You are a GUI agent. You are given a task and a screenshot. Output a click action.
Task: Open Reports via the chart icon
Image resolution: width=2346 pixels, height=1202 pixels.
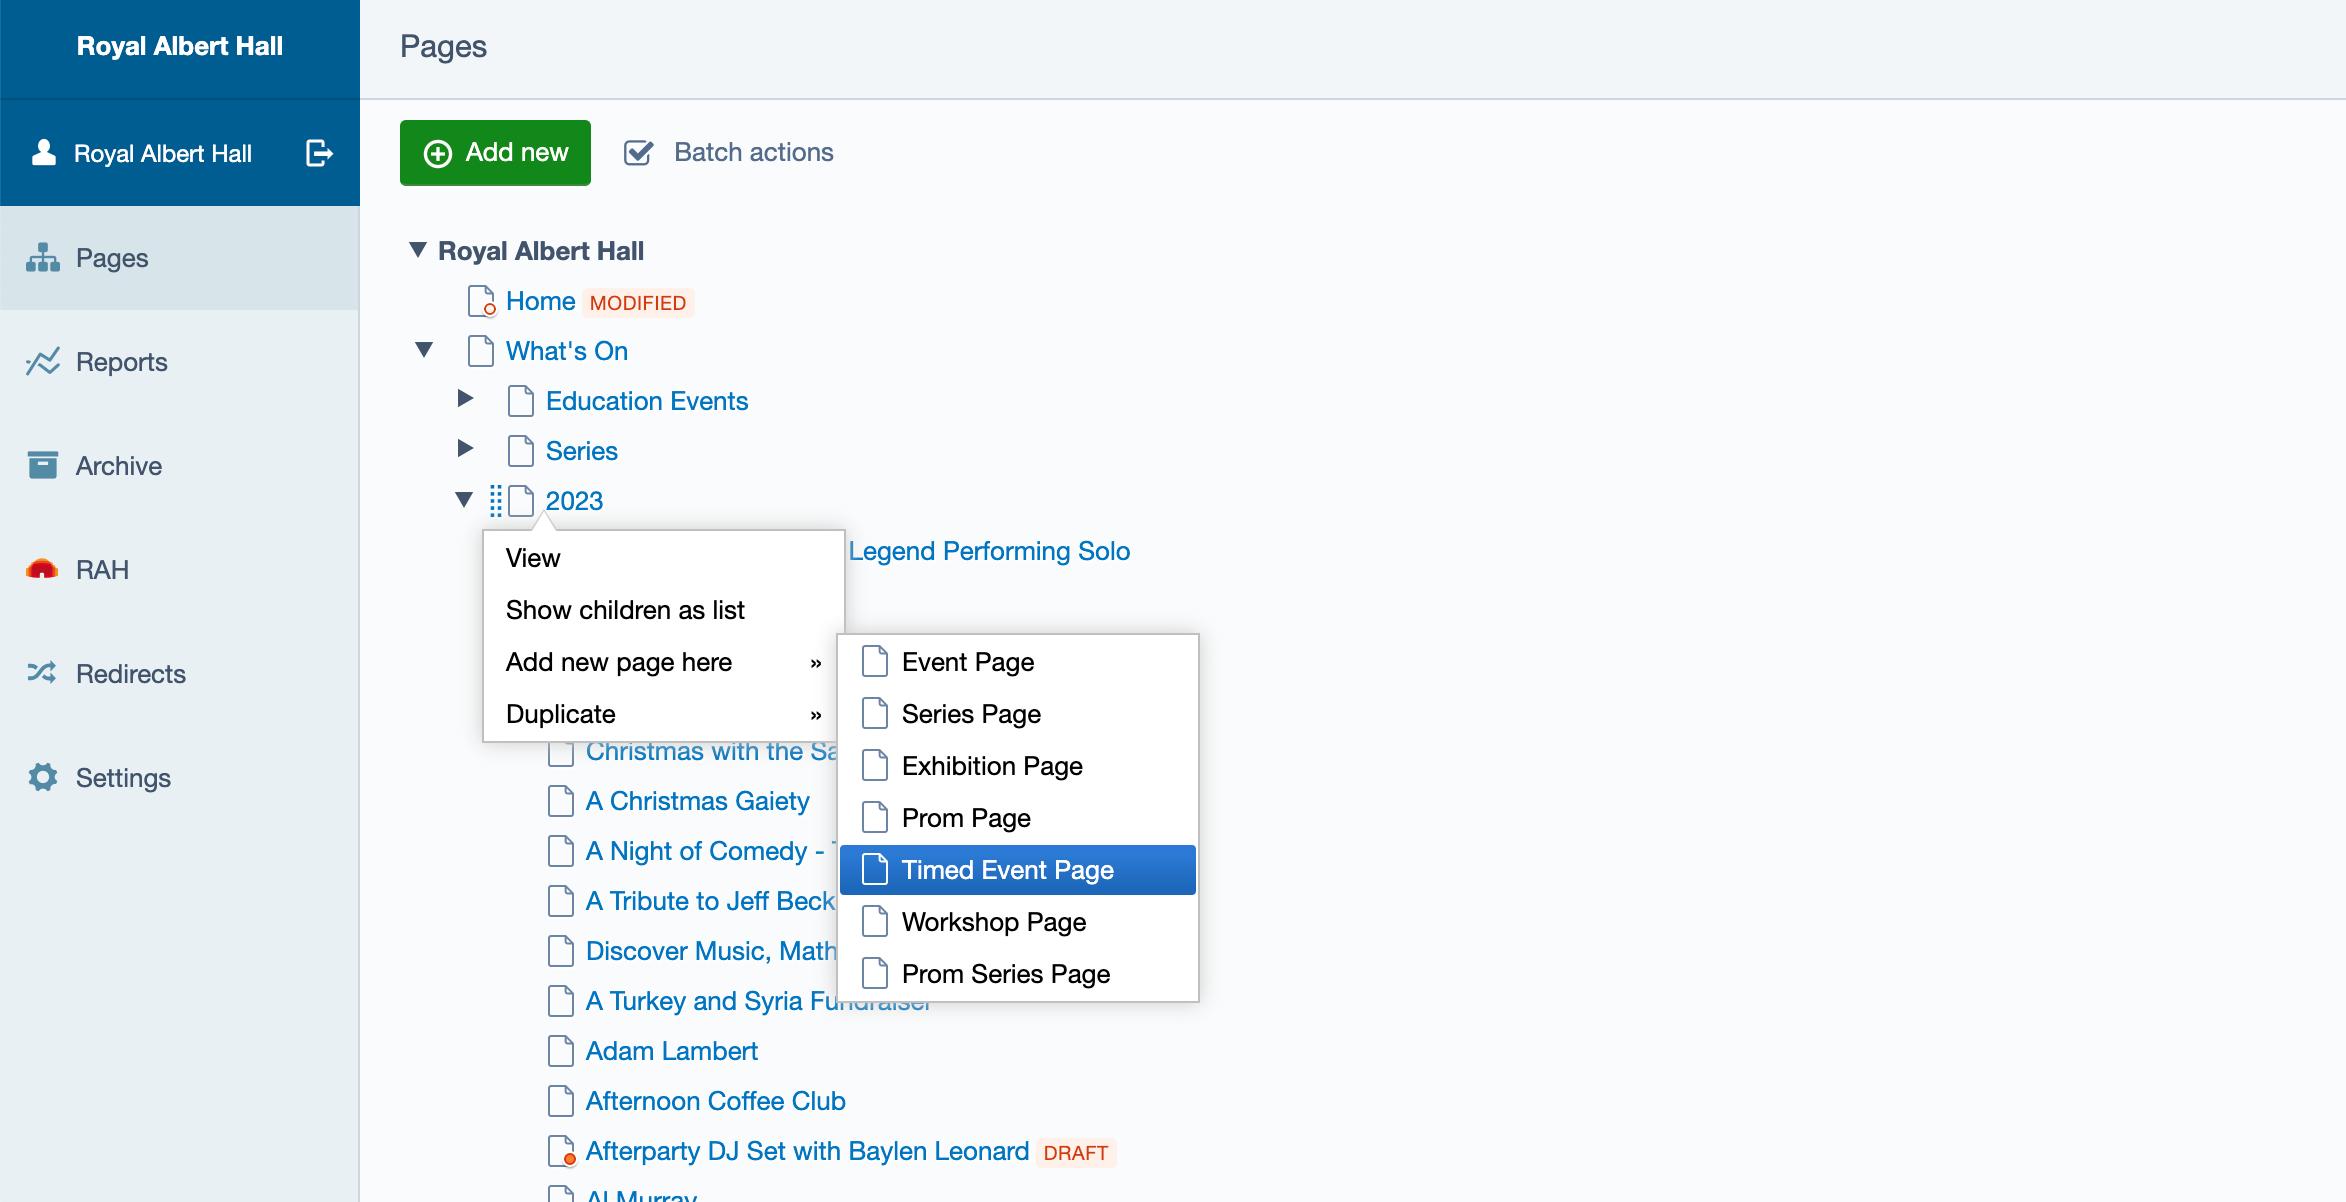[x=42, y=362]
